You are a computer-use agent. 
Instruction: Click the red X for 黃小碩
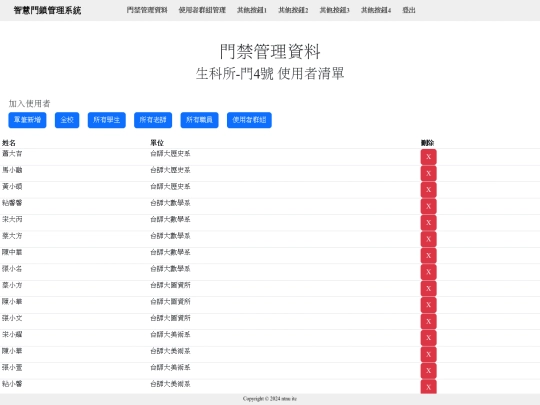(x=428, y=190)
